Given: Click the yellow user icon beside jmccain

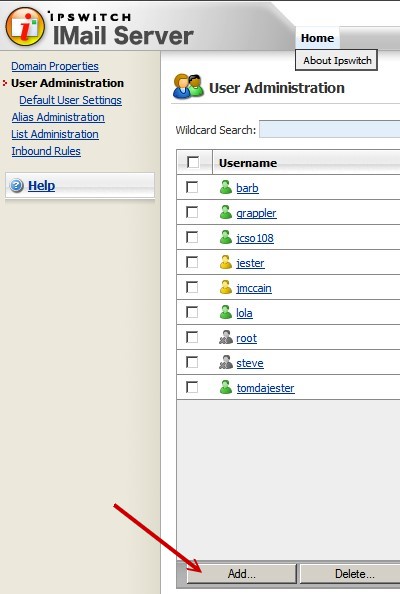Looking at the screenshot, I should (x=226, y=288).
